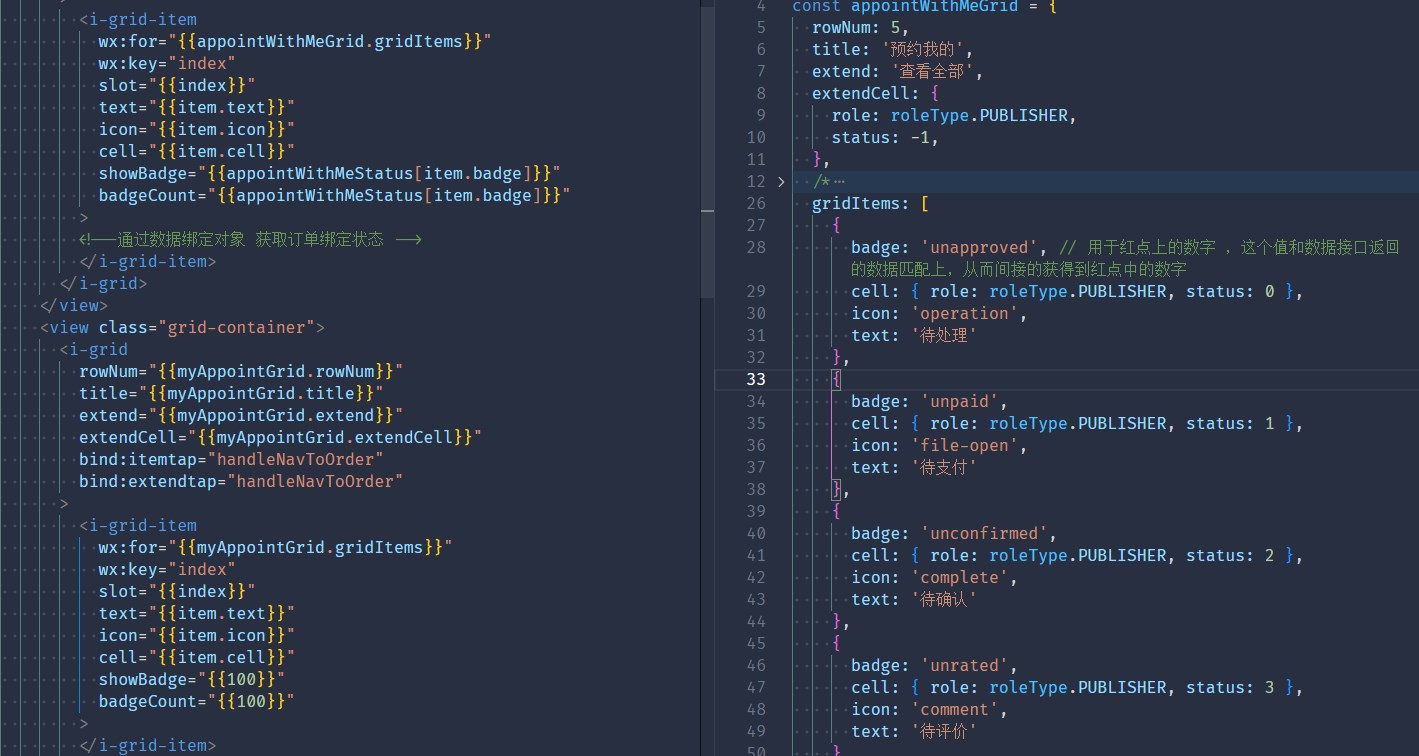Click line number 12 in the gutter
1419x756 pixels.
(756, 181)
